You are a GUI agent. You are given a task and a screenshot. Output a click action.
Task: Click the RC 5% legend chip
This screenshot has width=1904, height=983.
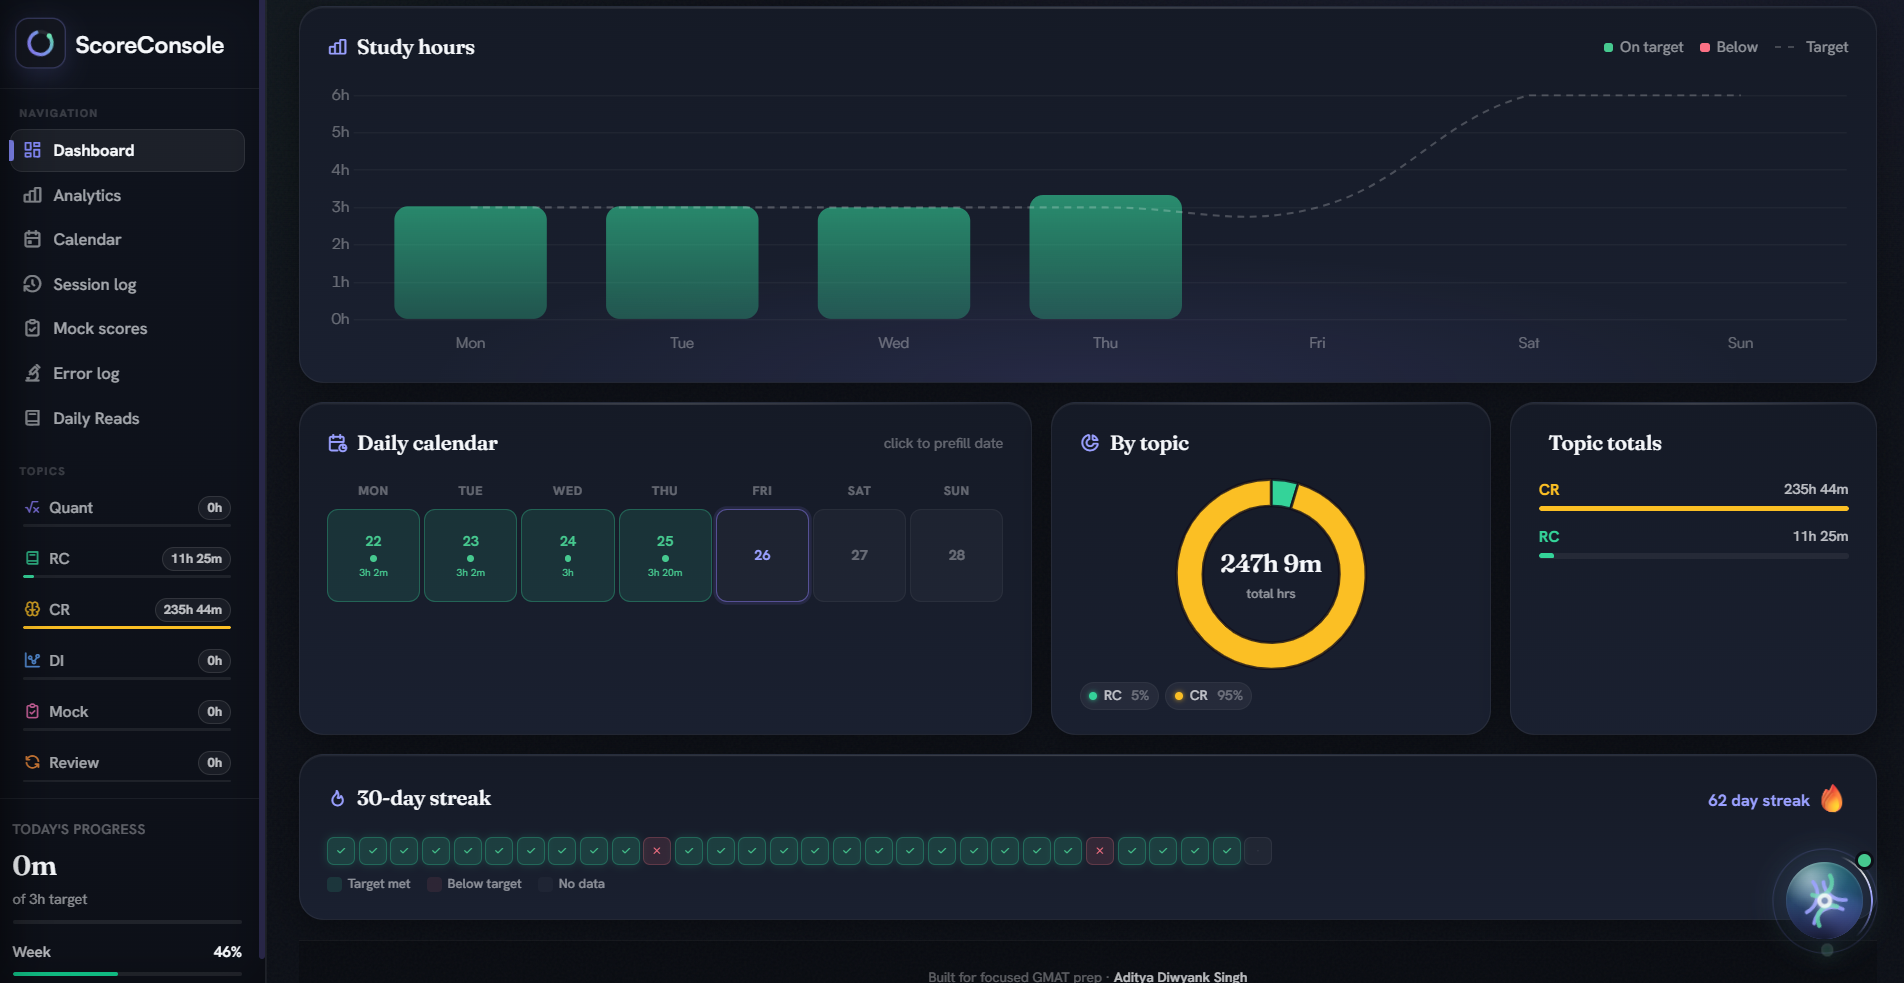tap(1119, 695)
